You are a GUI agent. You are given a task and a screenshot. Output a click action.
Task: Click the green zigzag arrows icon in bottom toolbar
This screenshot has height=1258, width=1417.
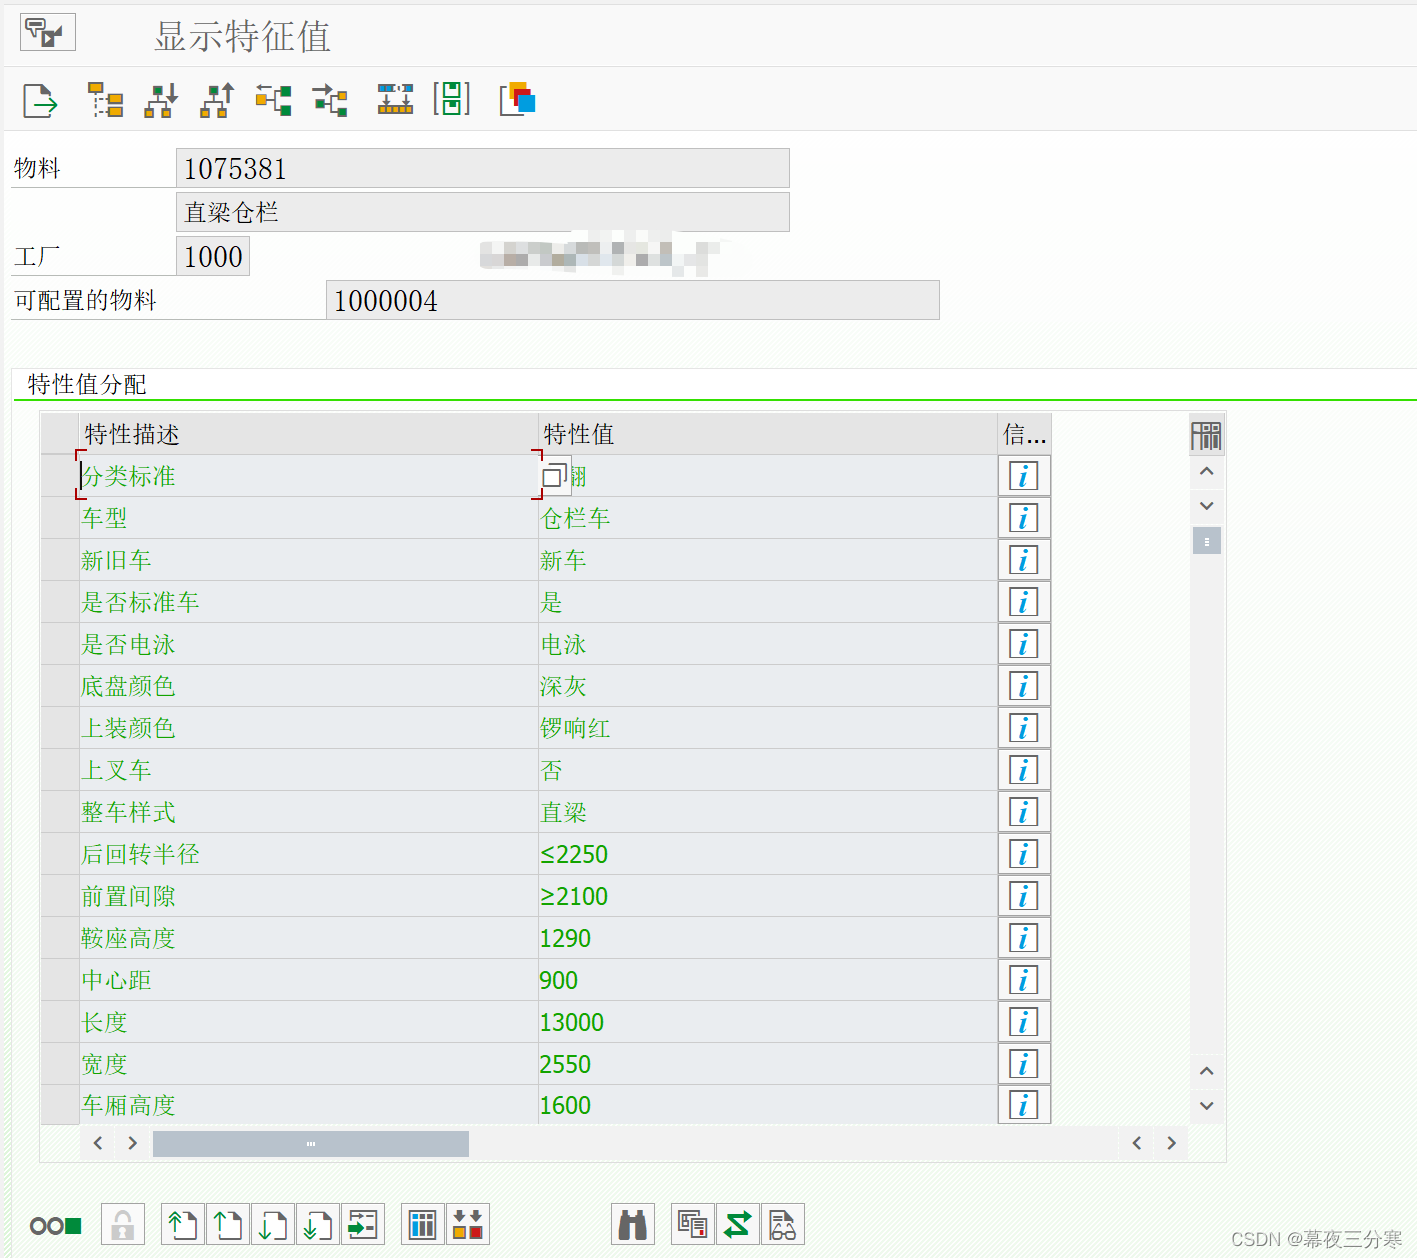click(738, 1224)
